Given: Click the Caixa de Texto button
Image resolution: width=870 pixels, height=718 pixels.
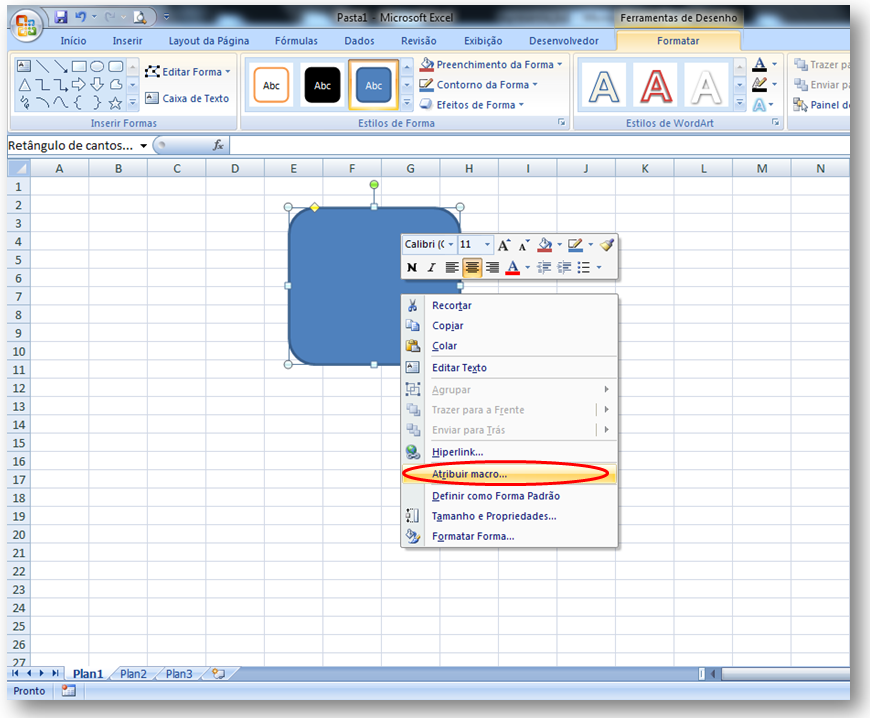Looking at the screenshot, I should point(187,99).
